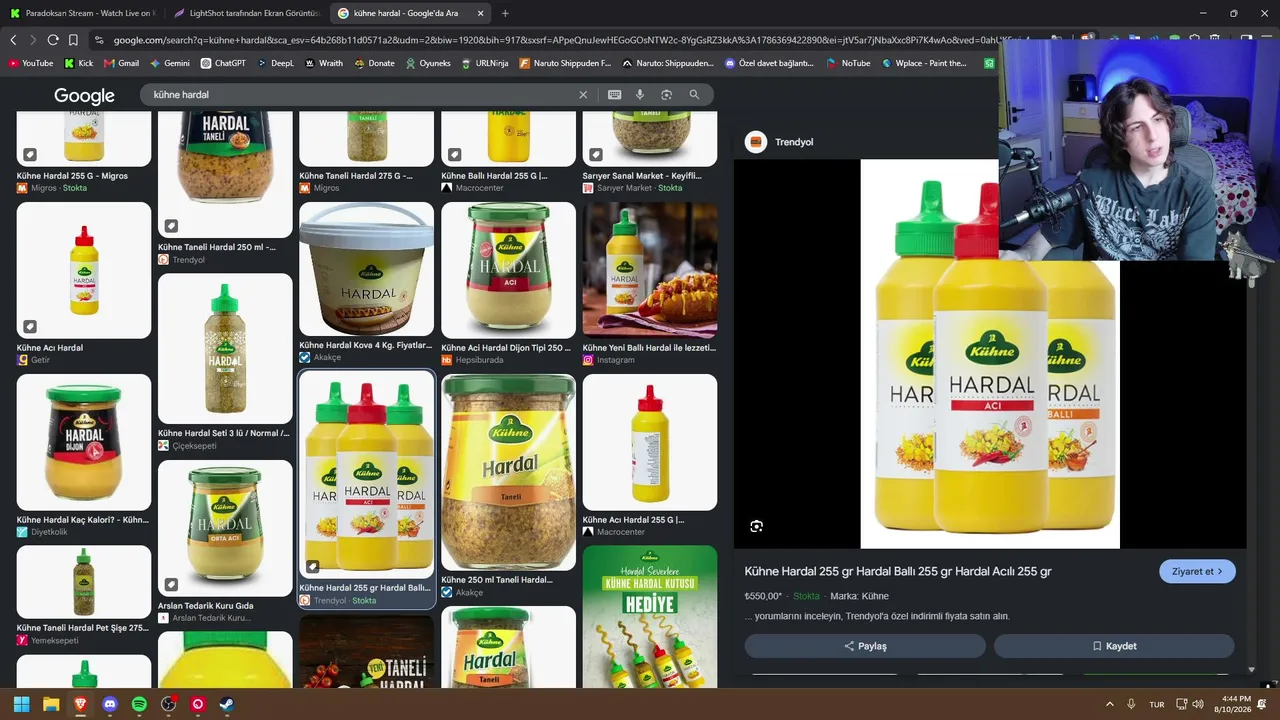Screen dimensions: 1280x720
Task: Search by image using the lens icon
Action: coord(667,95)
